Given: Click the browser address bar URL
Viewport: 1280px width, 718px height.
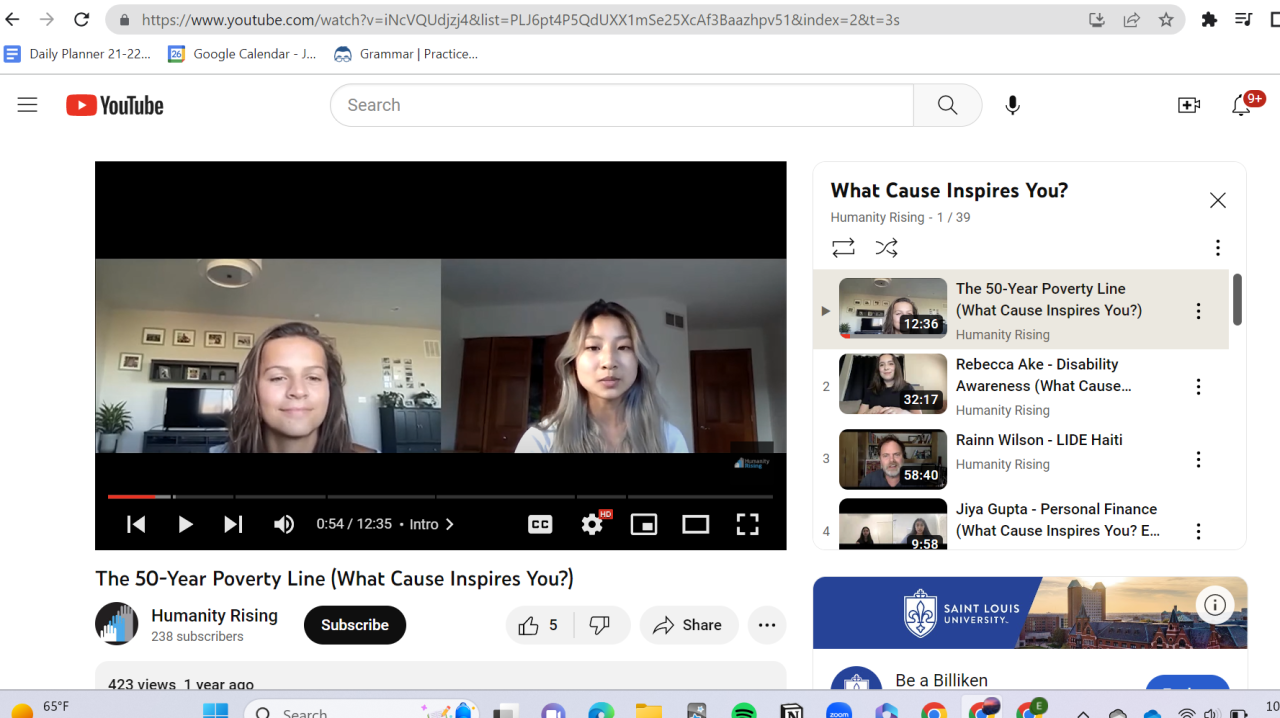Looking at the screenshot, I should [x=520, y=20].
